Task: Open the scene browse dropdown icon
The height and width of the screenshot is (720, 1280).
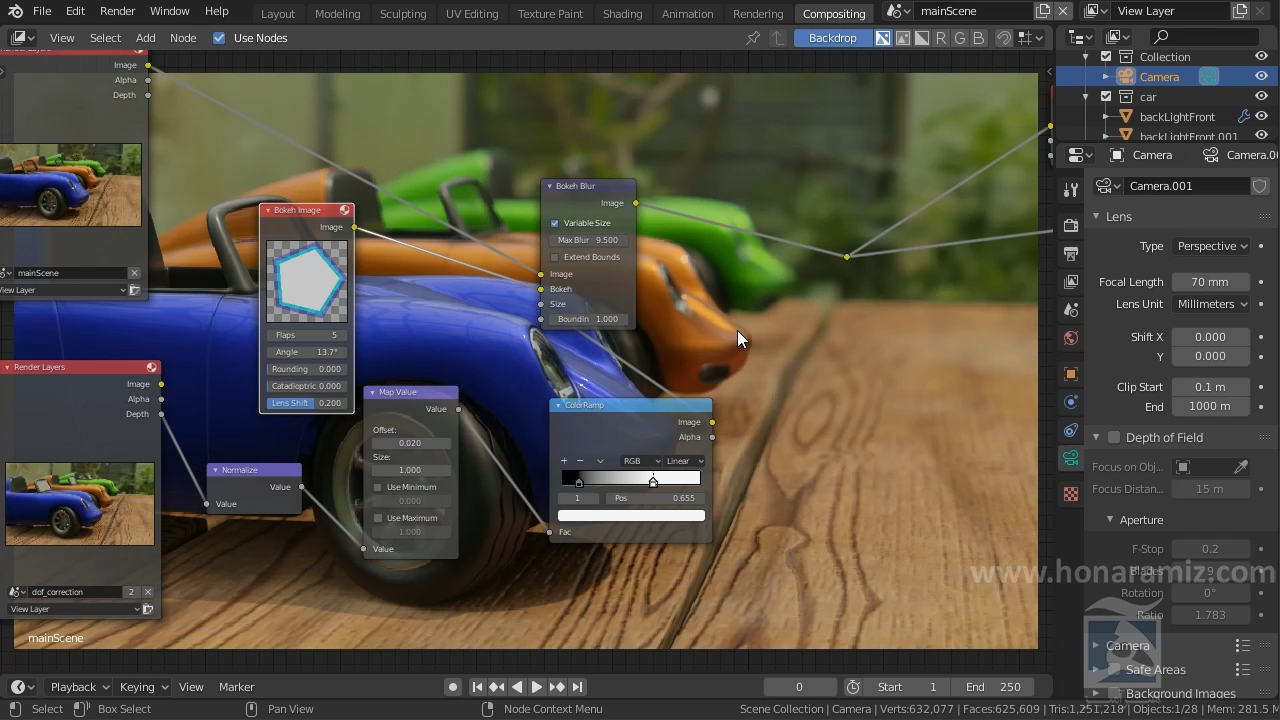Action: tap(899, 11)
